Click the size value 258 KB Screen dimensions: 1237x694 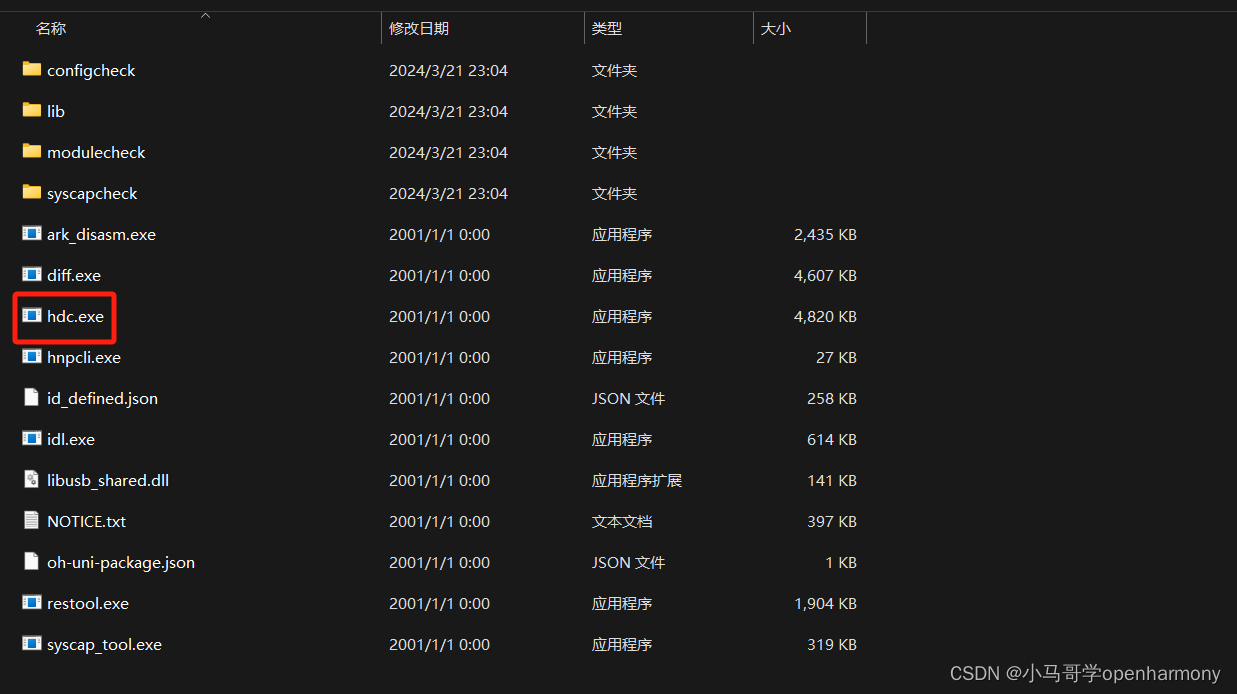pyautogui.click(x=832, y=399)
